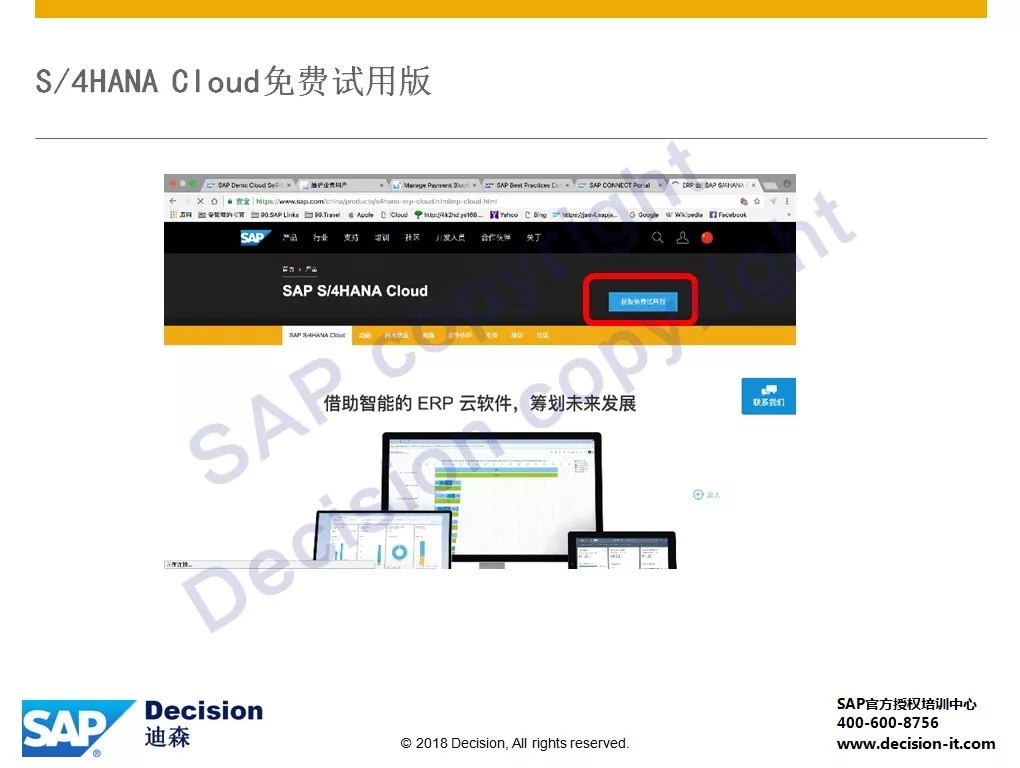This screenshot has width=1020, height=768.
Task: Open the Facebook bookmark
Action: click(728, 215)
